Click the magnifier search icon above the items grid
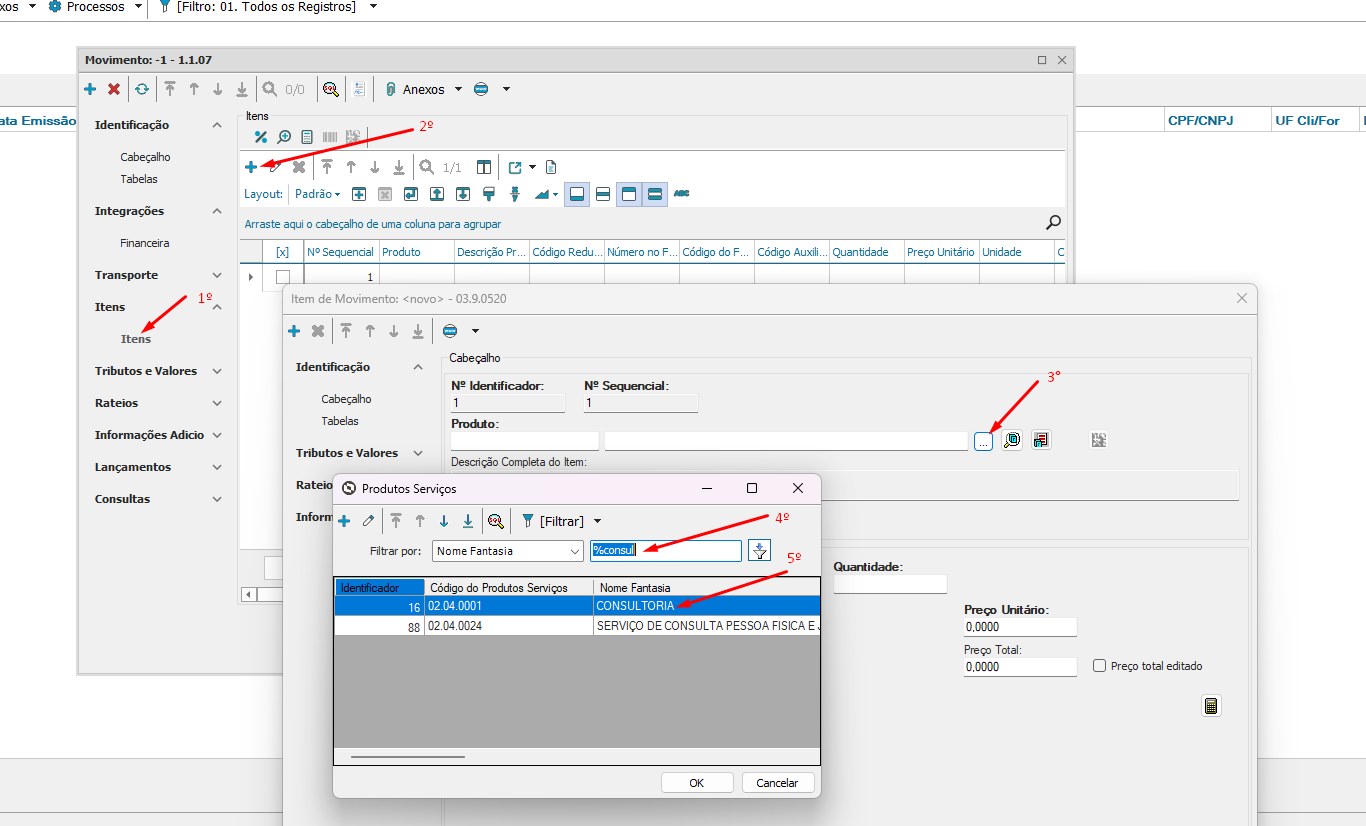This screenshot has height=826, width=1366. (x=1053, y=223)
